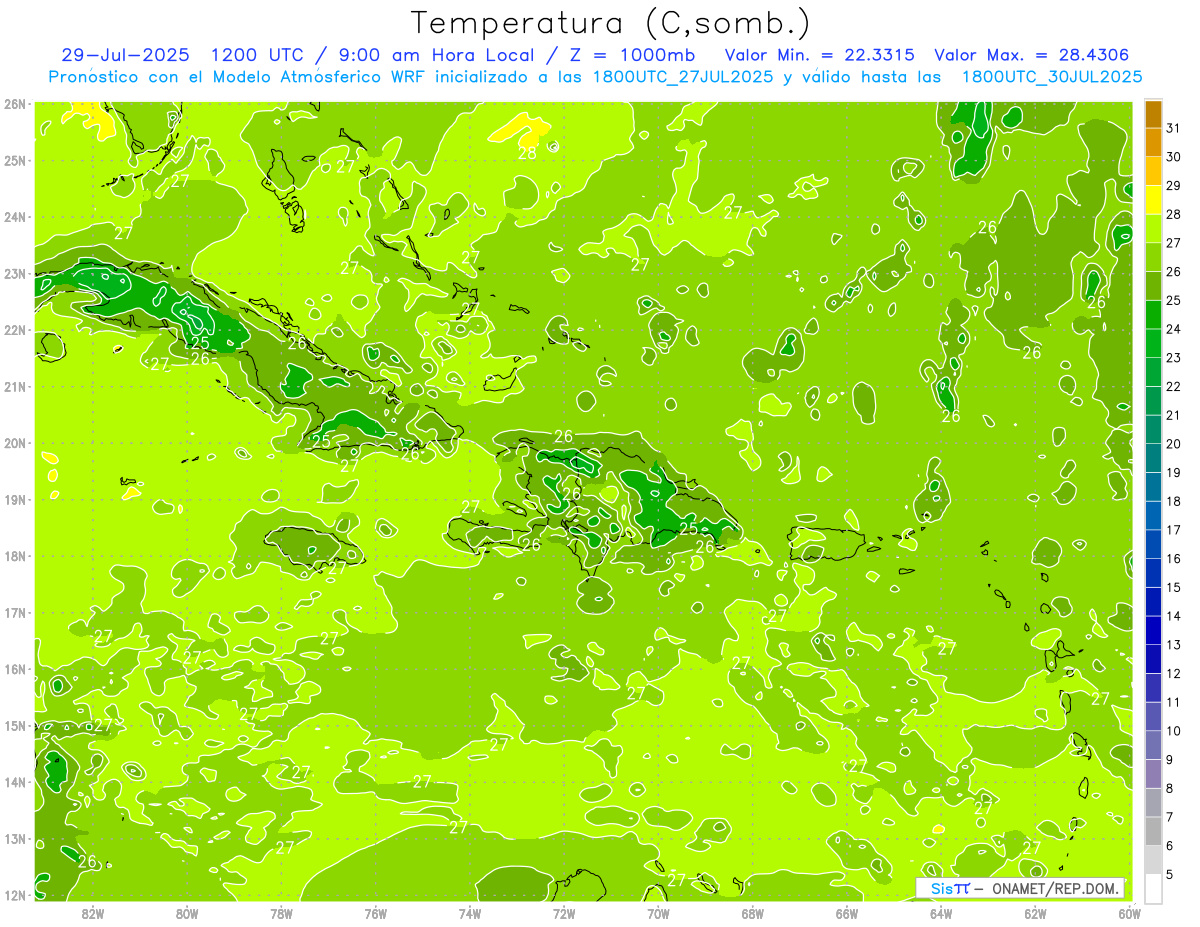Viewport: 1200px width, 927px height.
Task: Click the yellow colorbar segment between 28 and 29
Action: point(1153,200)
